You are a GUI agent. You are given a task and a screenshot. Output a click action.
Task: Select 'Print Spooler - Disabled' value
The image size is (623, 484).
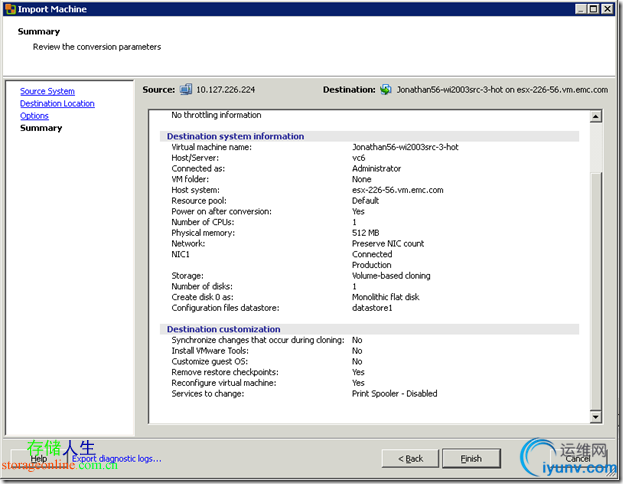395,394
